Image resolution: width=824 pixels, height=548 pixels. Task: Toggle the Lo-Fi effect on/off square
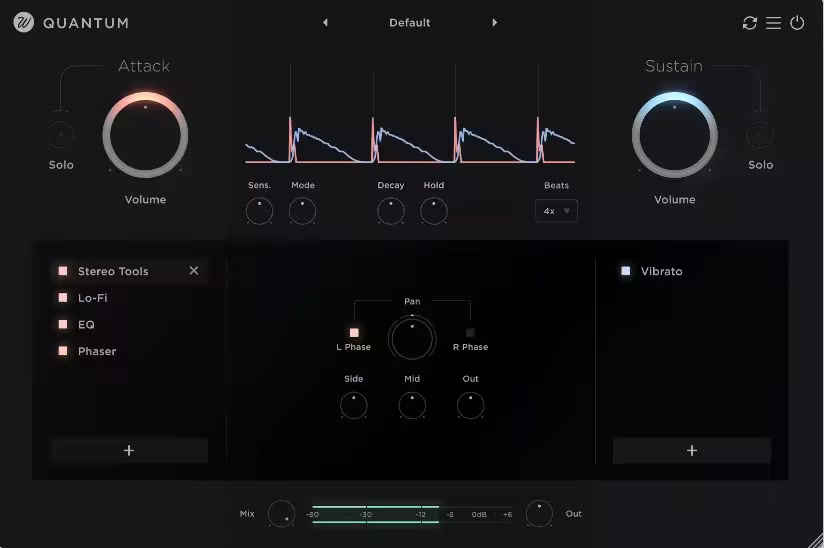click(63, 298)
